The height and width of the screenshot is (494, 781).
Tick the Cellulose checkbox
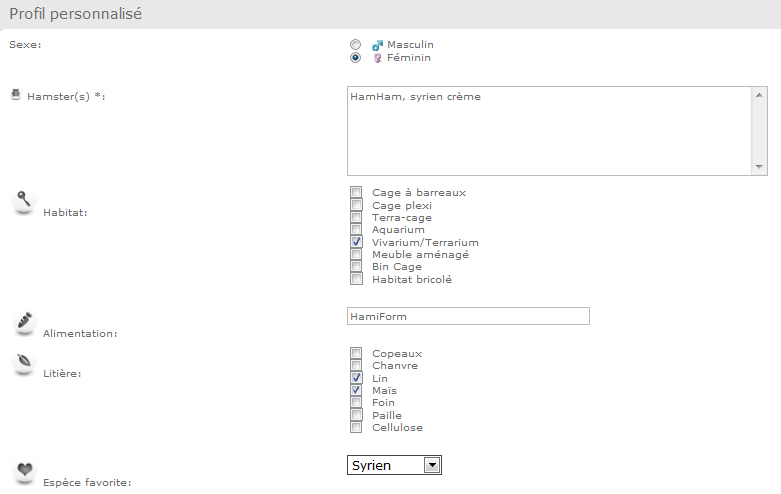[356, 427]
